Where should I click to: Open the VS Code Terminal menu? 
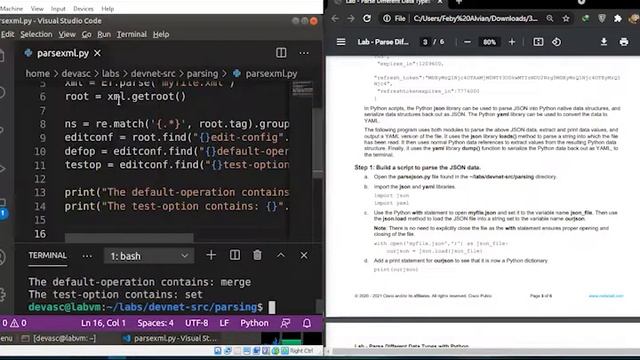(x=132, y=34)
